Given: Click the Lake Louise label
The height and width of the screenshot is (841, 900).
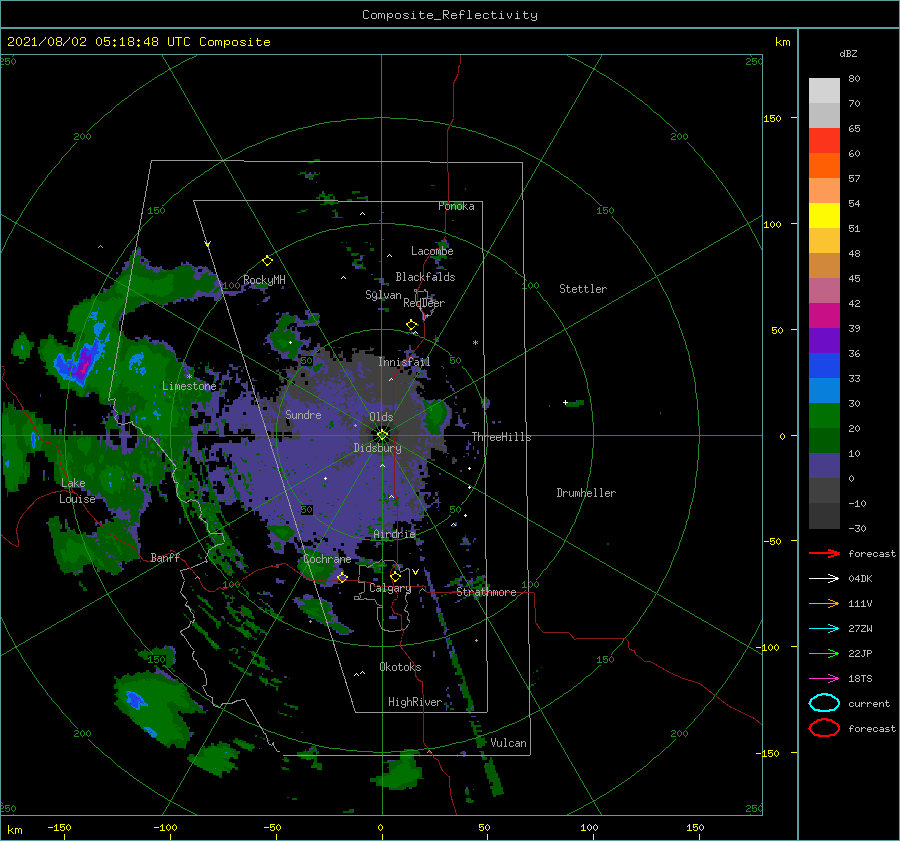Looking at the screenshot, I should (77, 491).
